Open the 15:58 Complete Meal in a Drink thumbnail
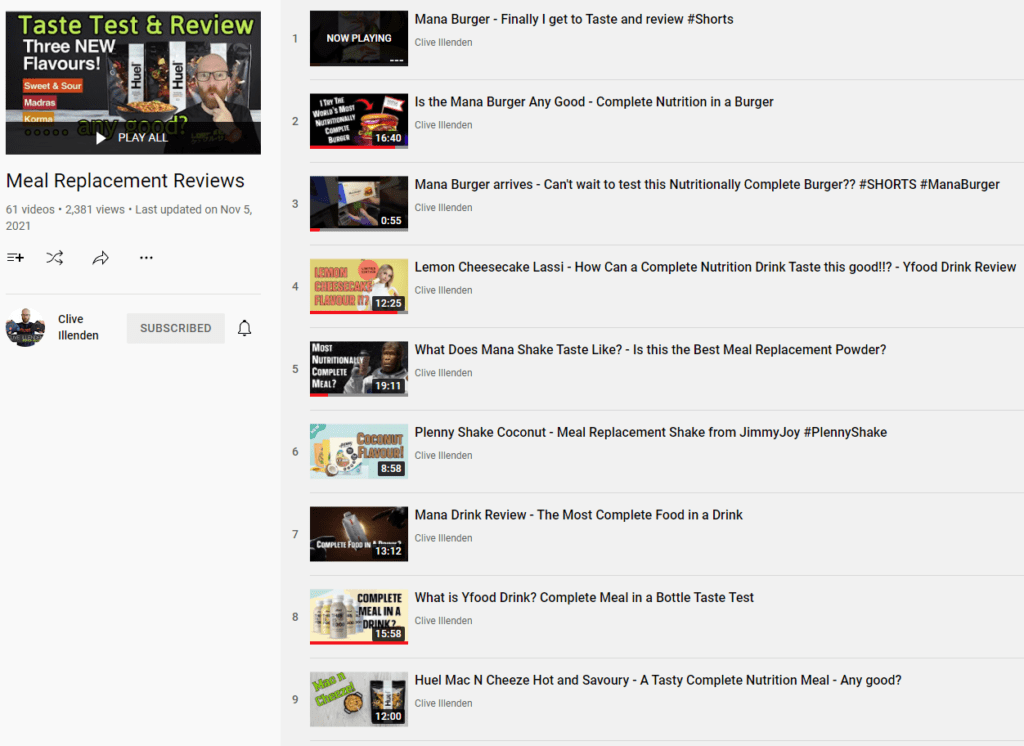Viewport: 1024px width, 746px height. tap(359, 617)
